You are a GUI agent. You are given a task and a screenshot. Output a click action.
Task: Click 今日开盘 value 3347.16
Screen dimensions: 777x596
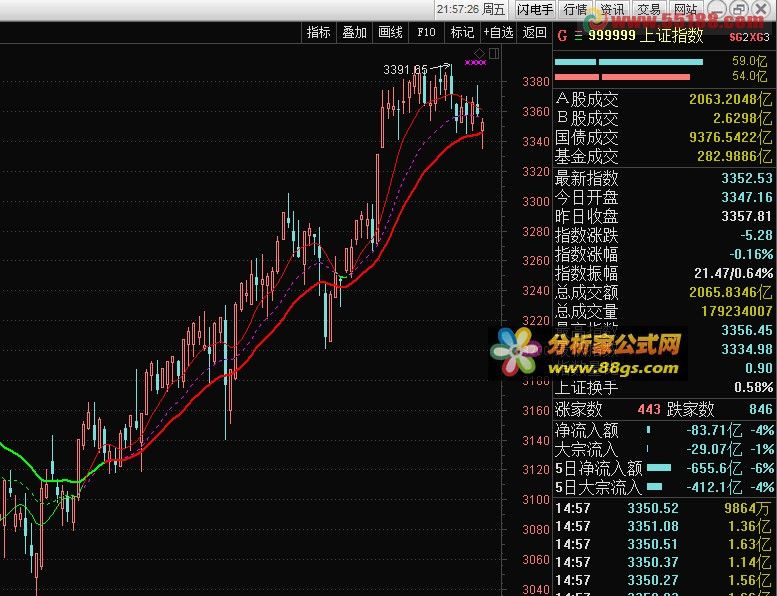coord(747,197)
